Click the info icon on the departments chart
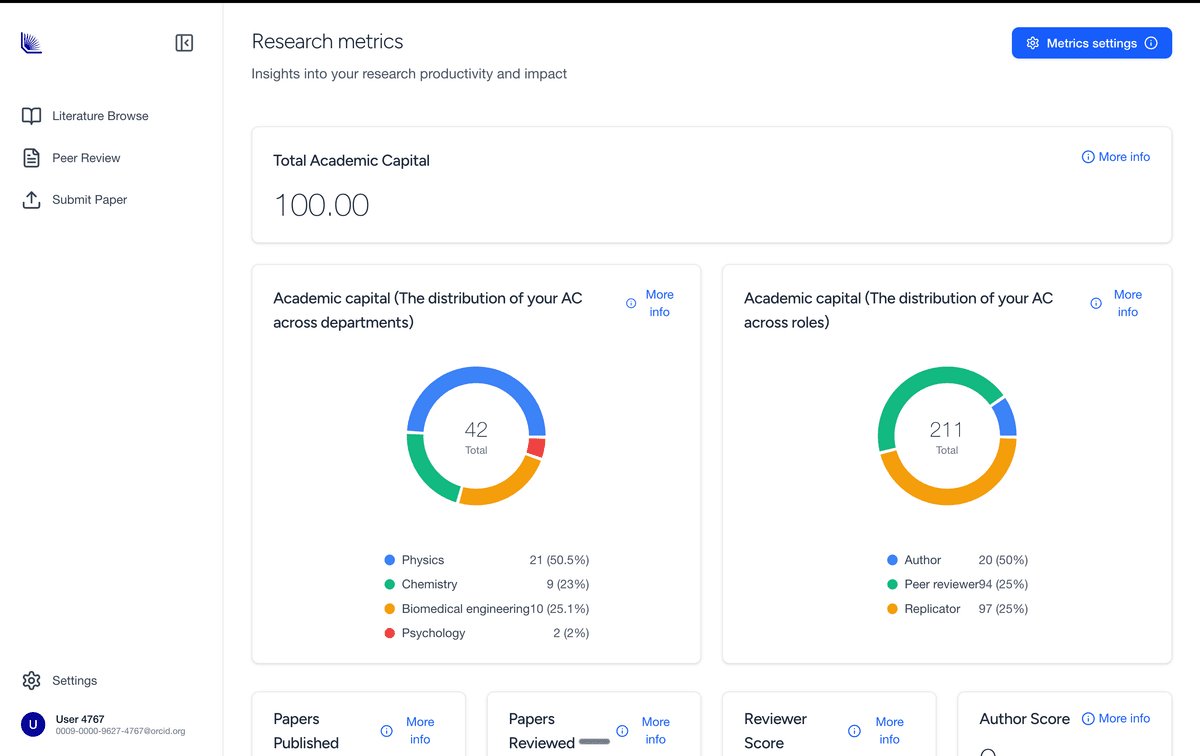This screenshot has height=756, width=1200. 631,302
